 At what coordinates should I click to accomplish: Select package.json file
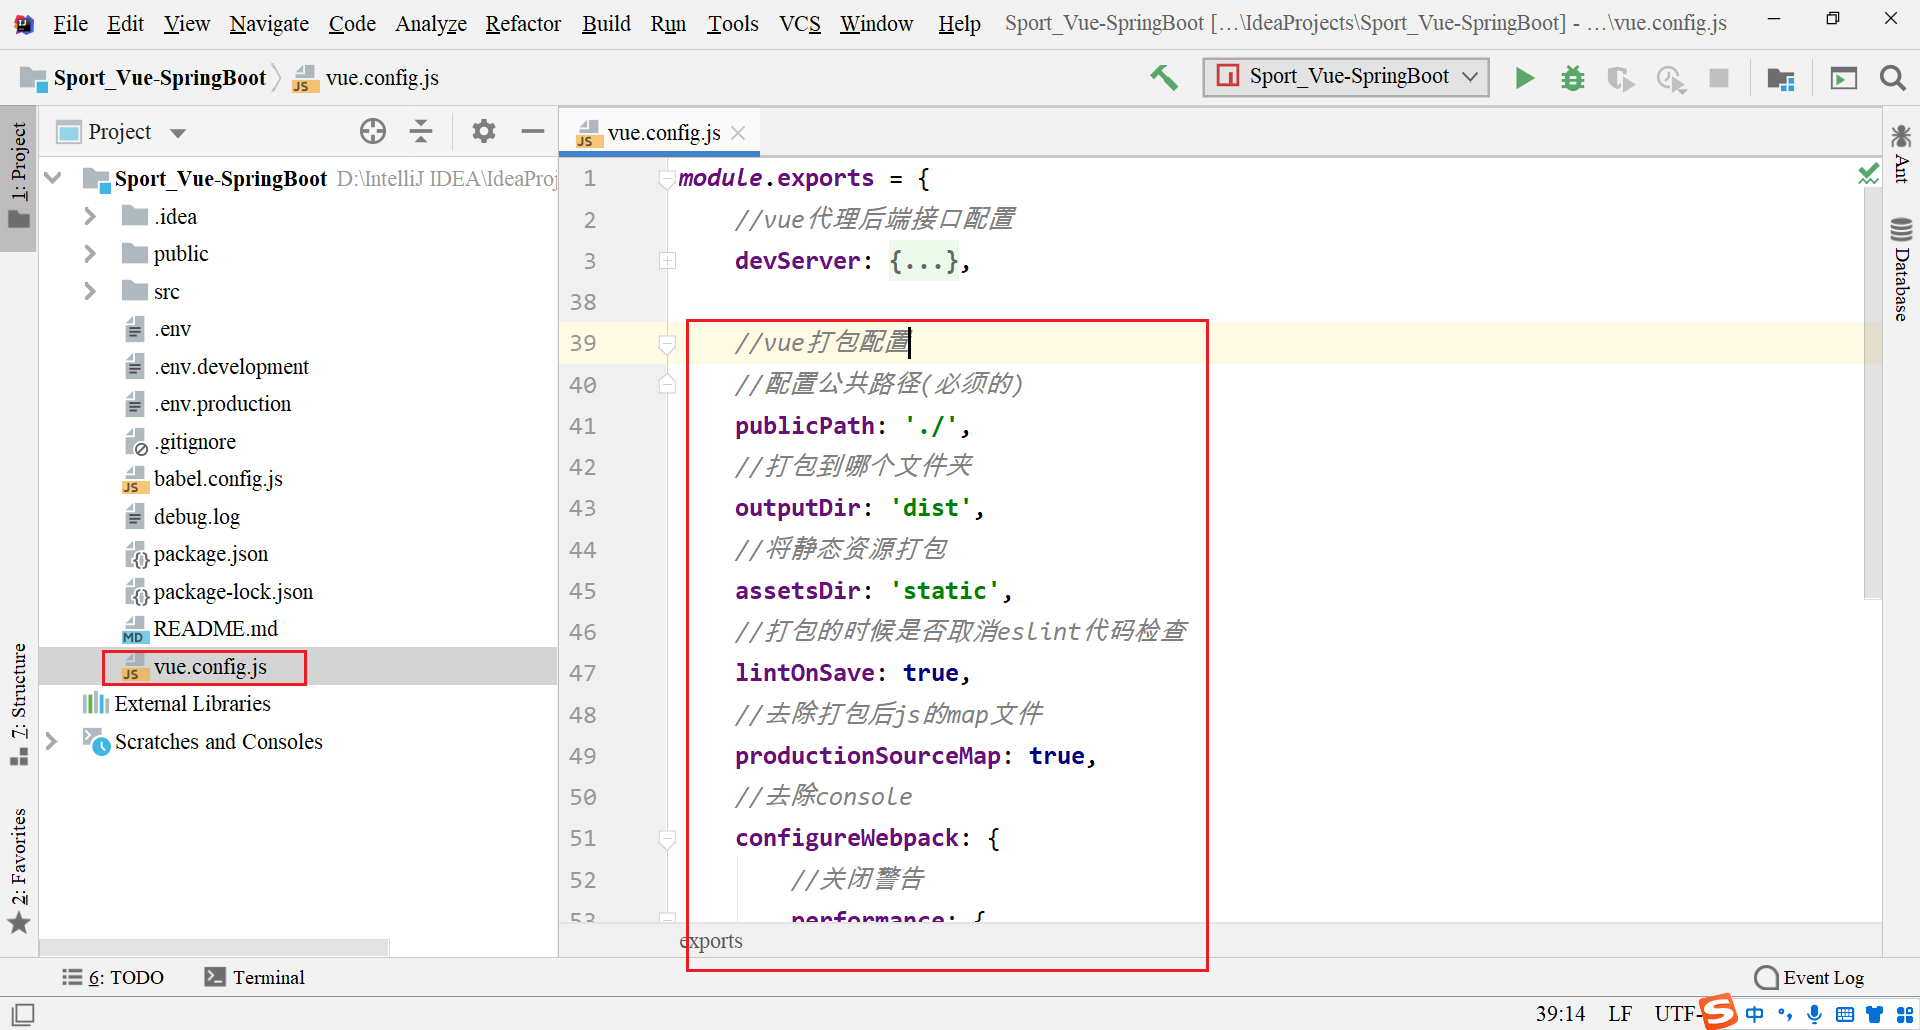[210, 554]
